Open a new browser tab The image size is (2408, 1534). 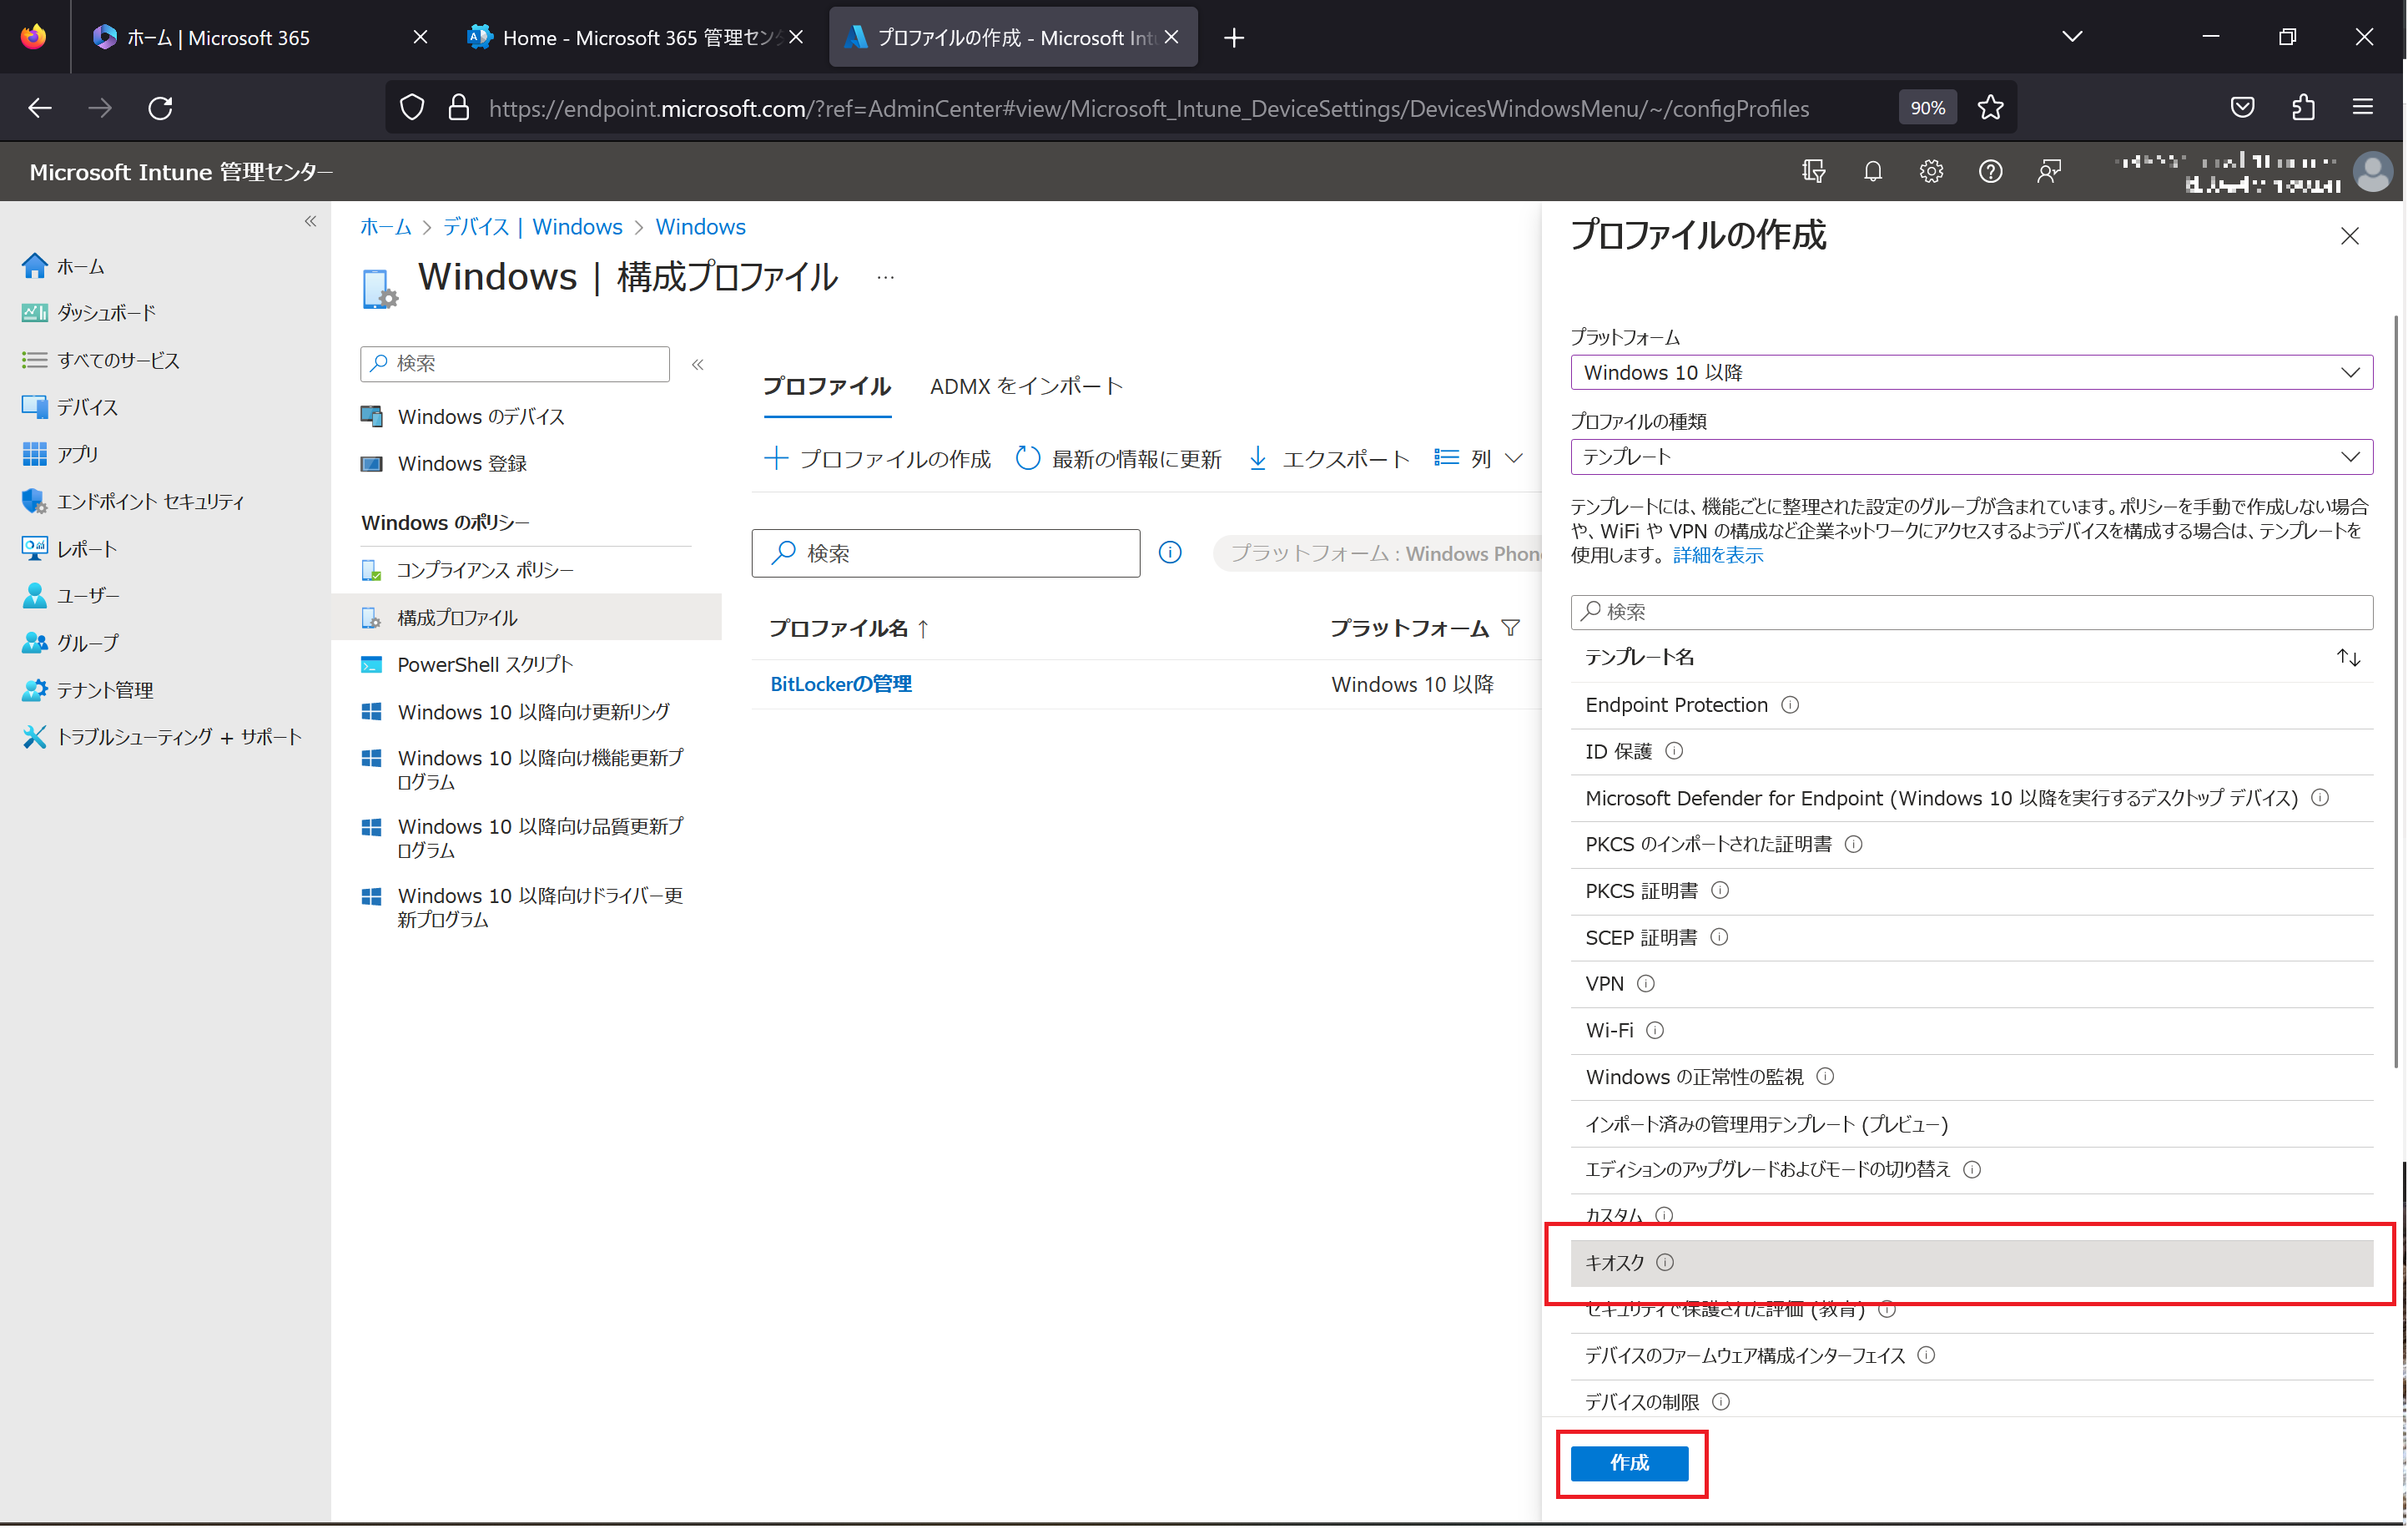(1234, 37)
